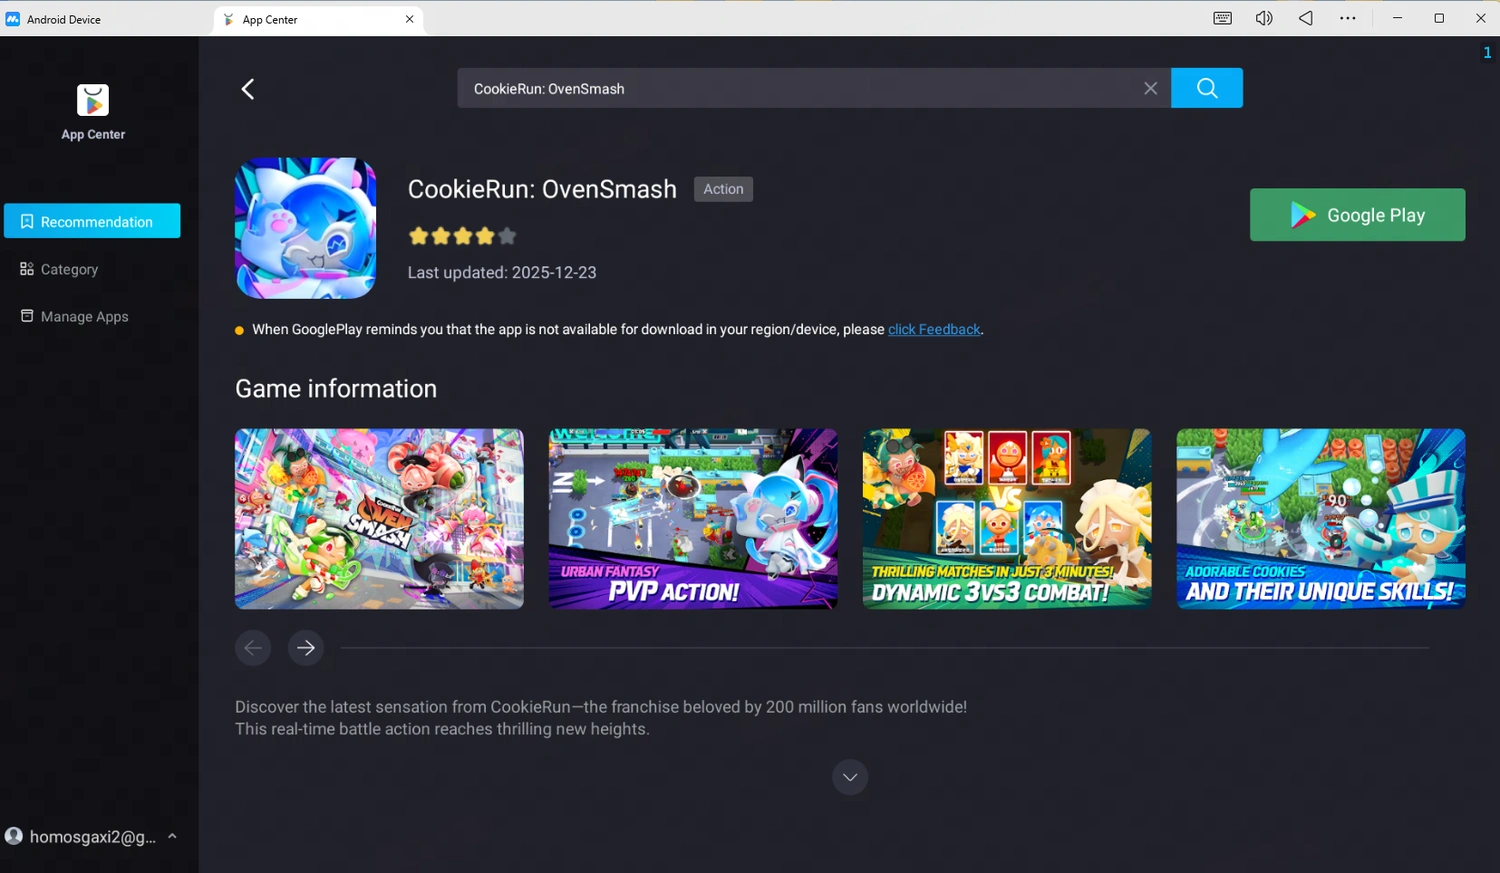
Task: Clear the search field using the X icon
Action: (x=1150, y=88)
